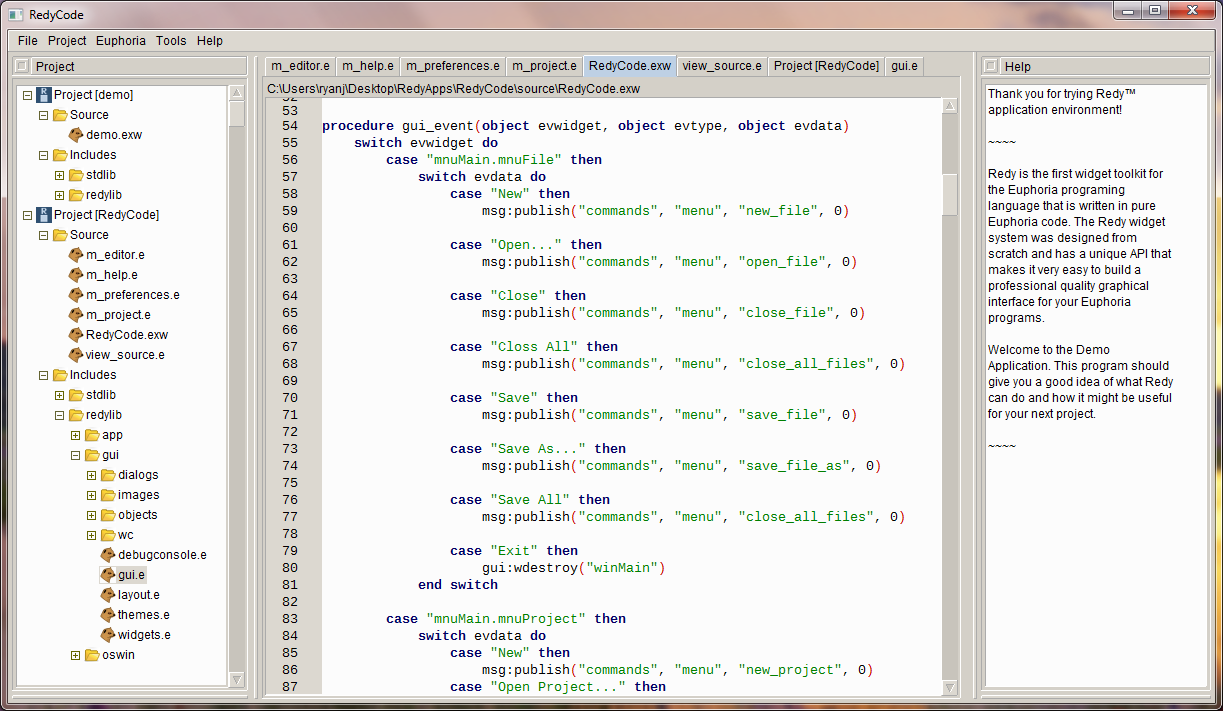Select RedyCode.exw label in project tree

127,335
